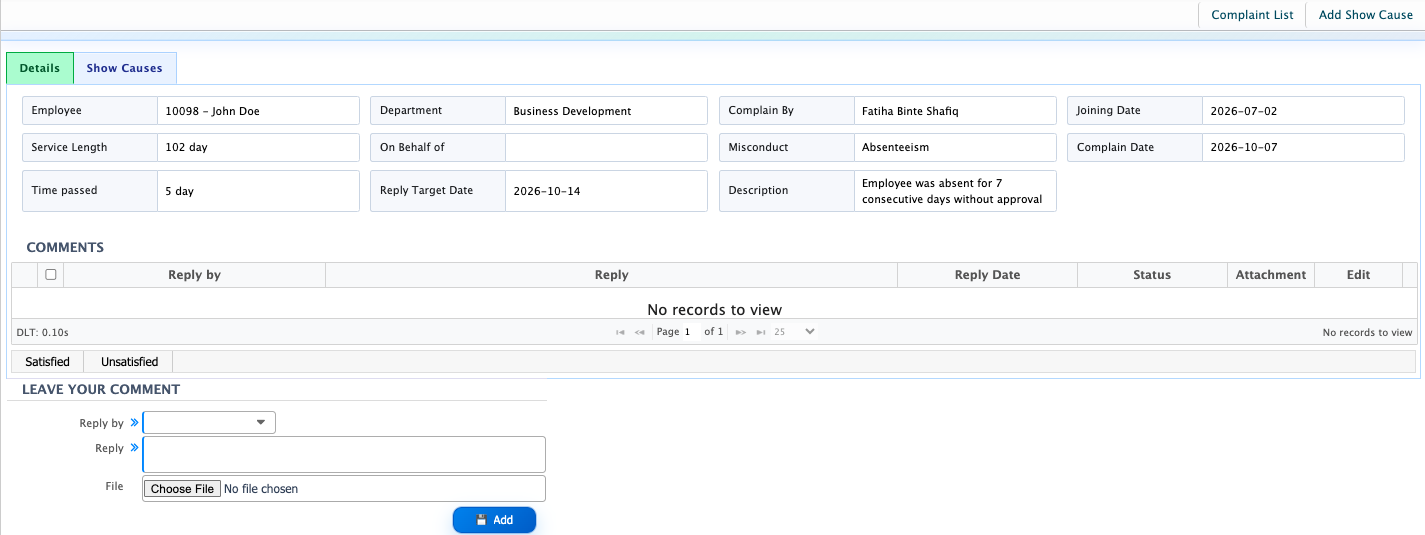Switch to the Show Causes tab
This screenshot has width=1425, height=535.
tap(124, 68)
